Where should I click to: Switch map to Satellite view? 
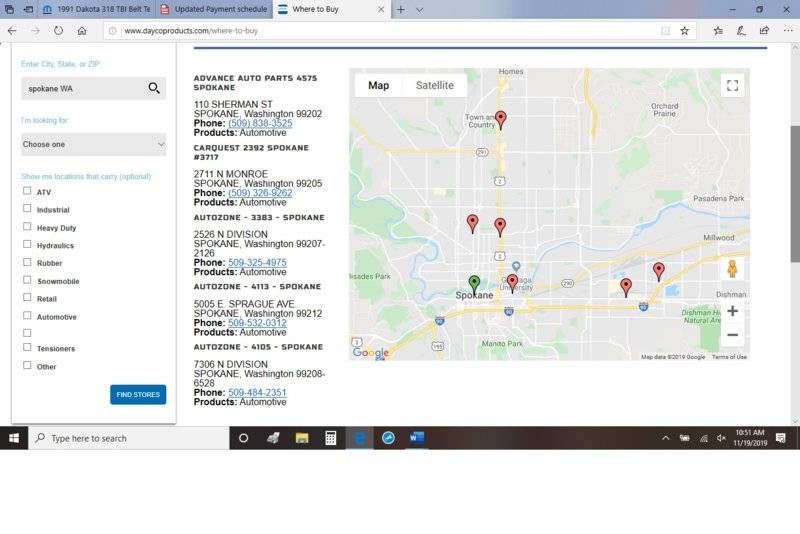pos(434,85)
